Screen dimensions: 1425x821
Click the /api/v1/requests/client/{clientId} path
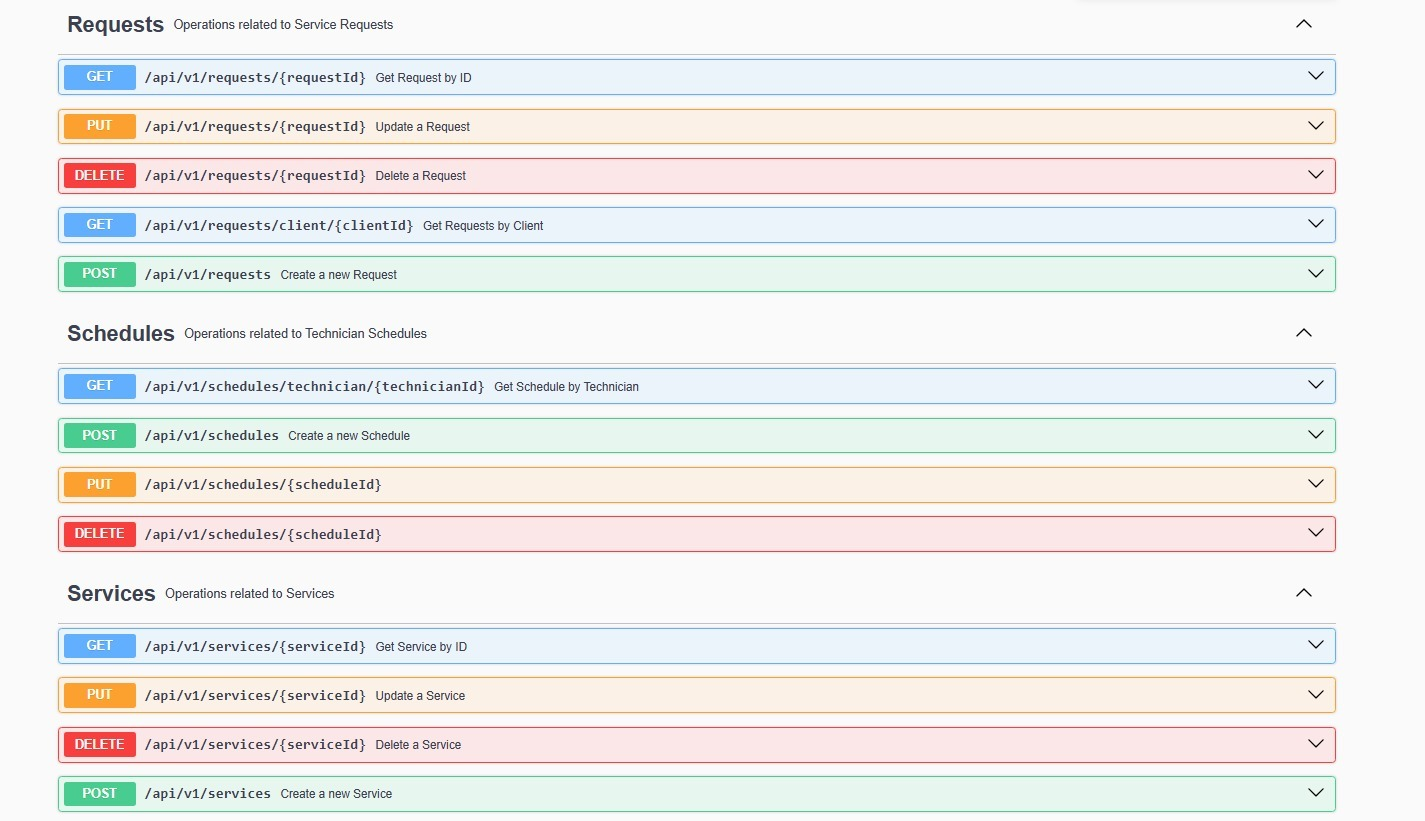(279, 225)
